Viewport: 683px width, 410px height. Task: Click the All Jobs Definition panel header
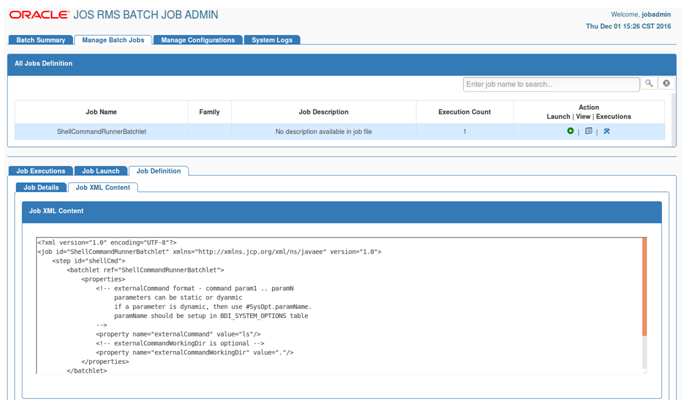pos(342,64)
